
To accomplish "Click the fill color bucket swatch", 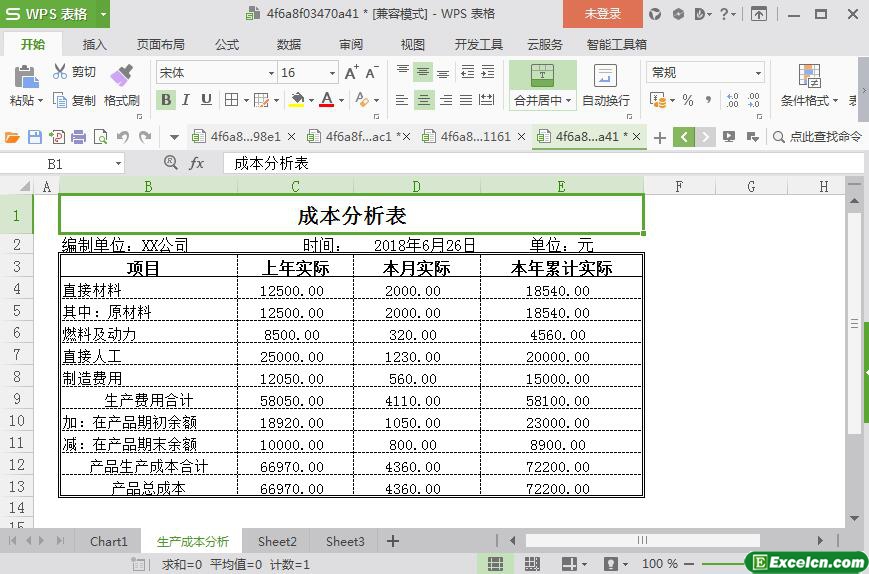I will pos(297,100).
